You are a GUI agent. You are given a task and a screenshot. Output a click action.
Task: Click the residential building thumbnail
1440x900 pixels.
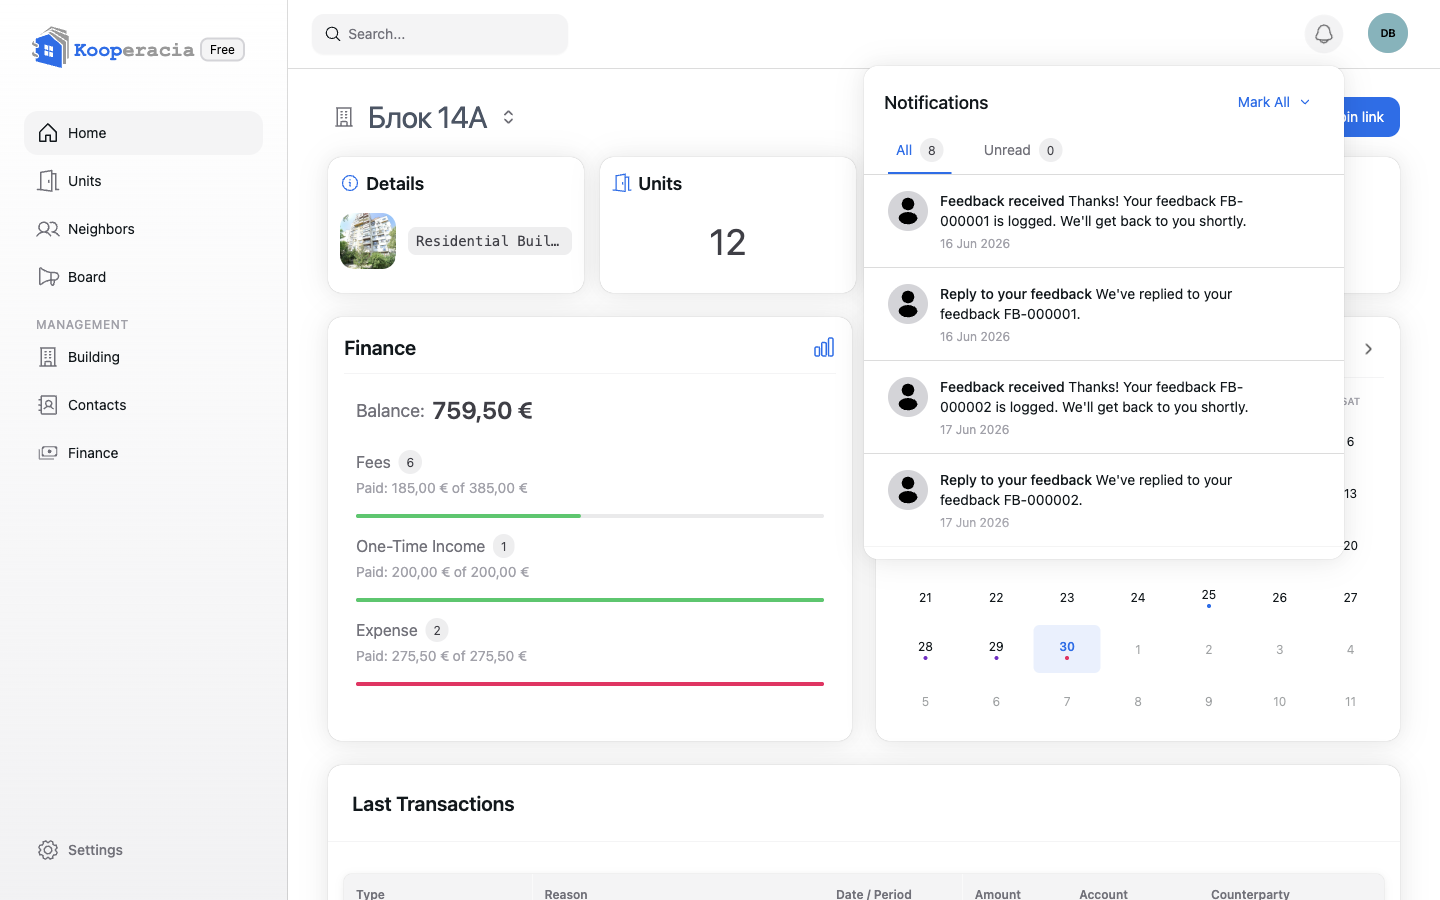pyautogui.click(x=368, y=241)
